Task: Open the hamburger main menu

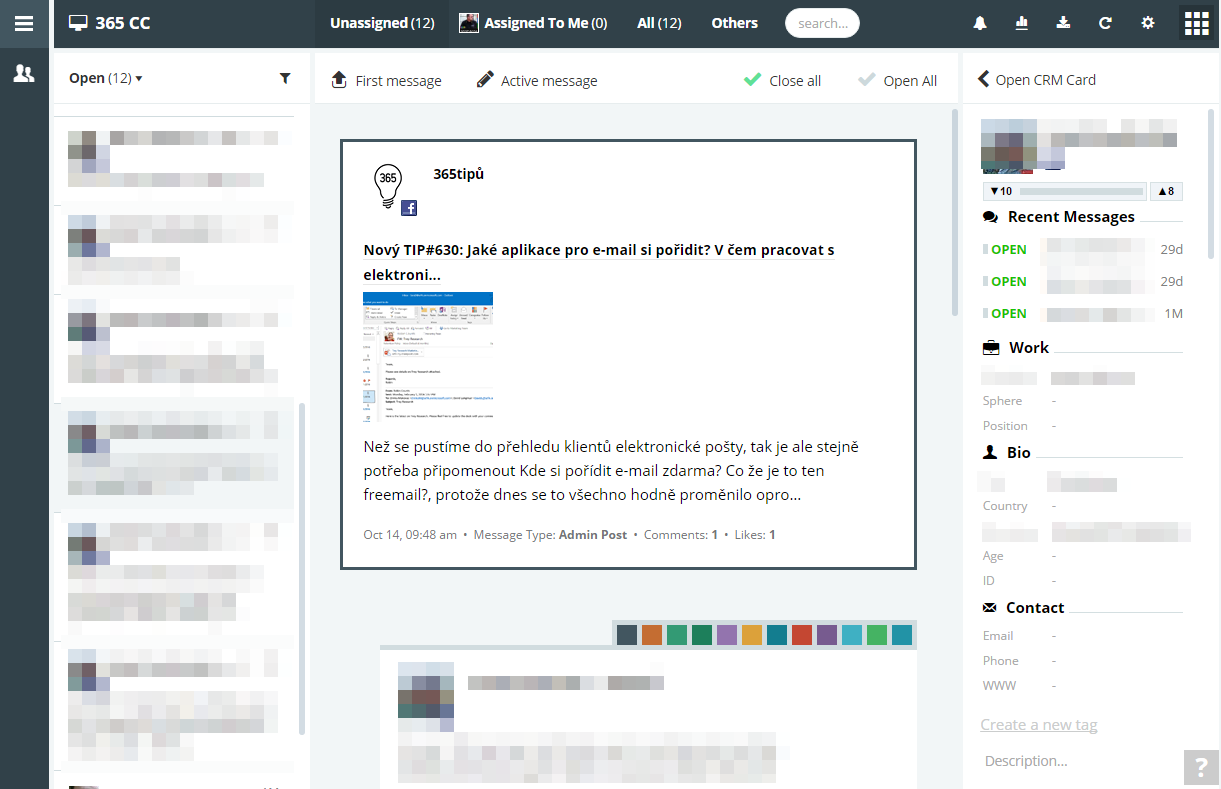Action: point(24,23)
